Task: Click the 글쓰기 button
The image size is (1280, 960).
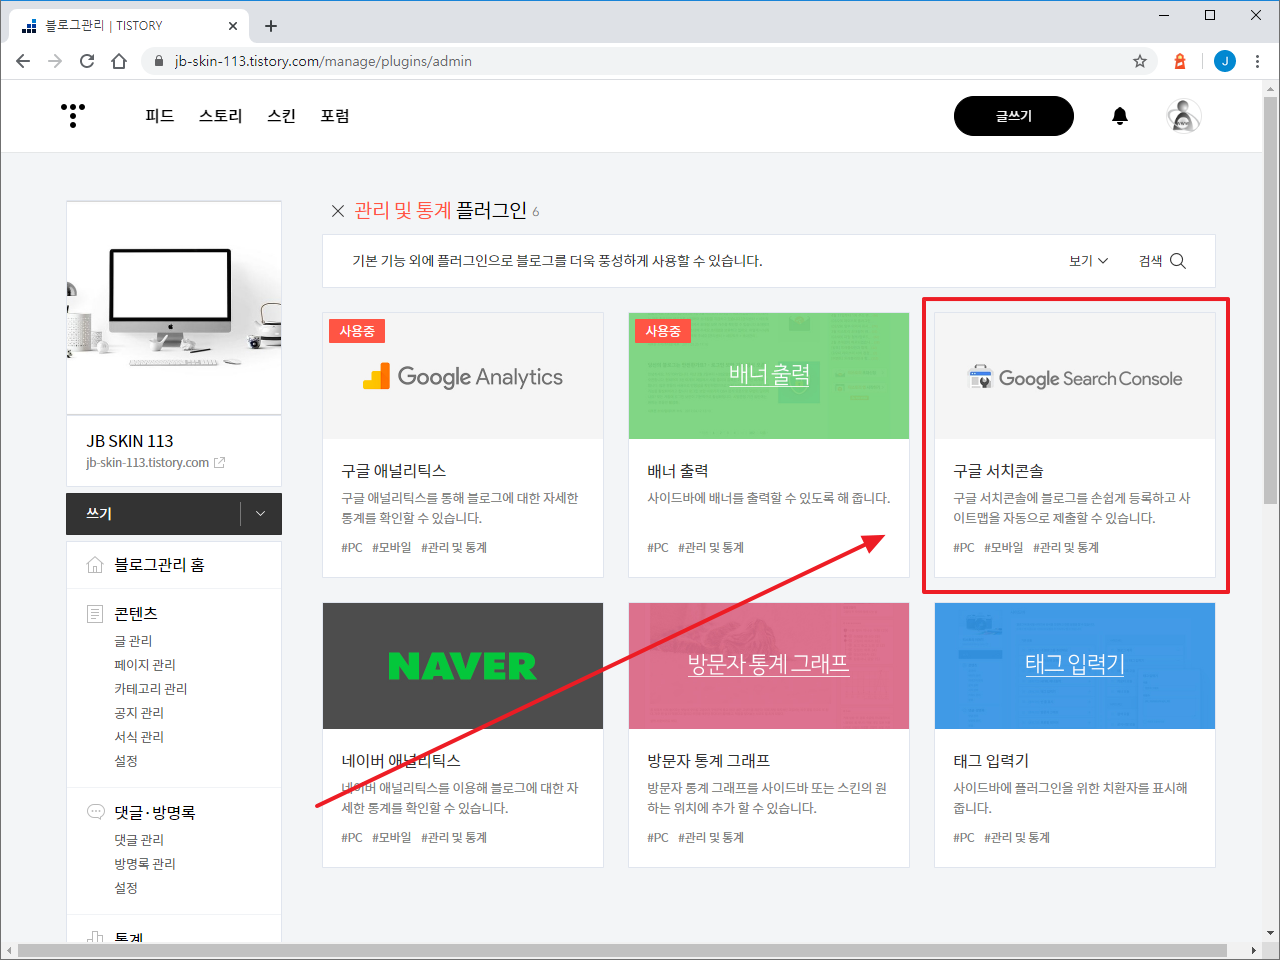Action: [1014, 116]
